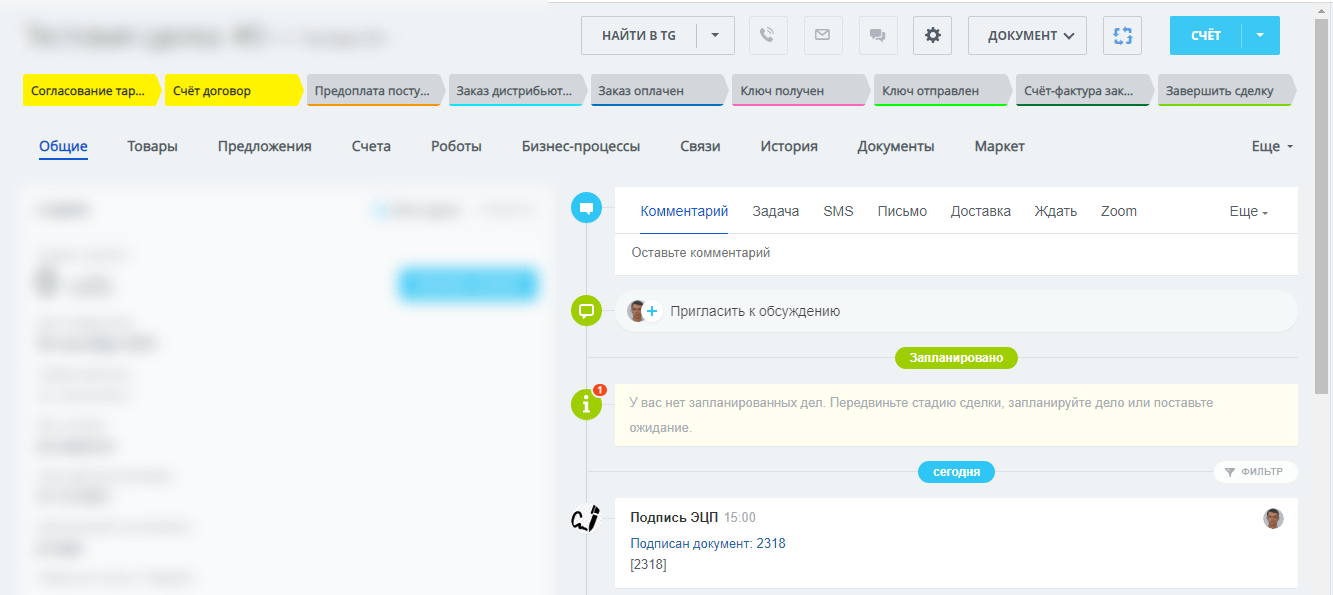Select stage Счёт договор
The image size is (1333, 595).
point(234,90)
